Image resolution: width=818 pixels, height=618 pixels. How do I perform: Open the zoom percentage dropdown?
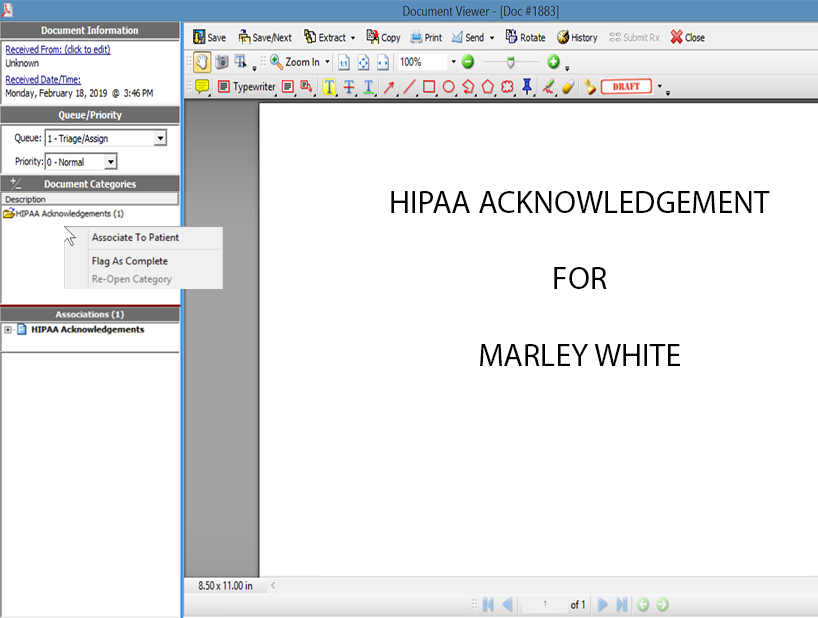click(x=453, y=62)
